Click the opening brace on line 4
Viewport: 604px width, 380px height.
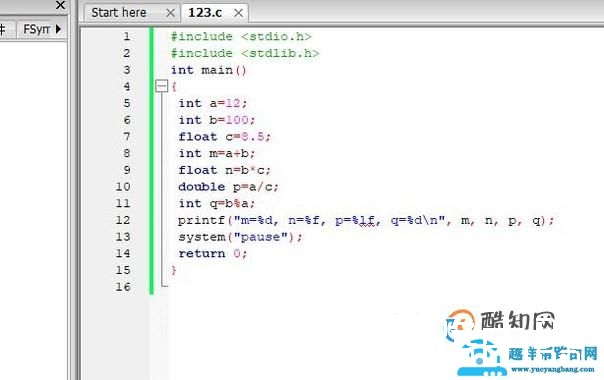click(174, 87)
